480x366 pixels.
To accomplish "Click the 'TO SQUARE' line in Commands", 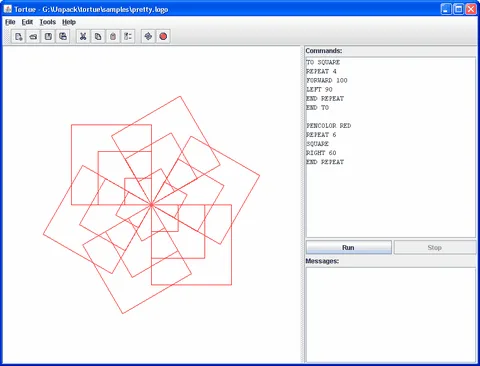I will point(323,62).
